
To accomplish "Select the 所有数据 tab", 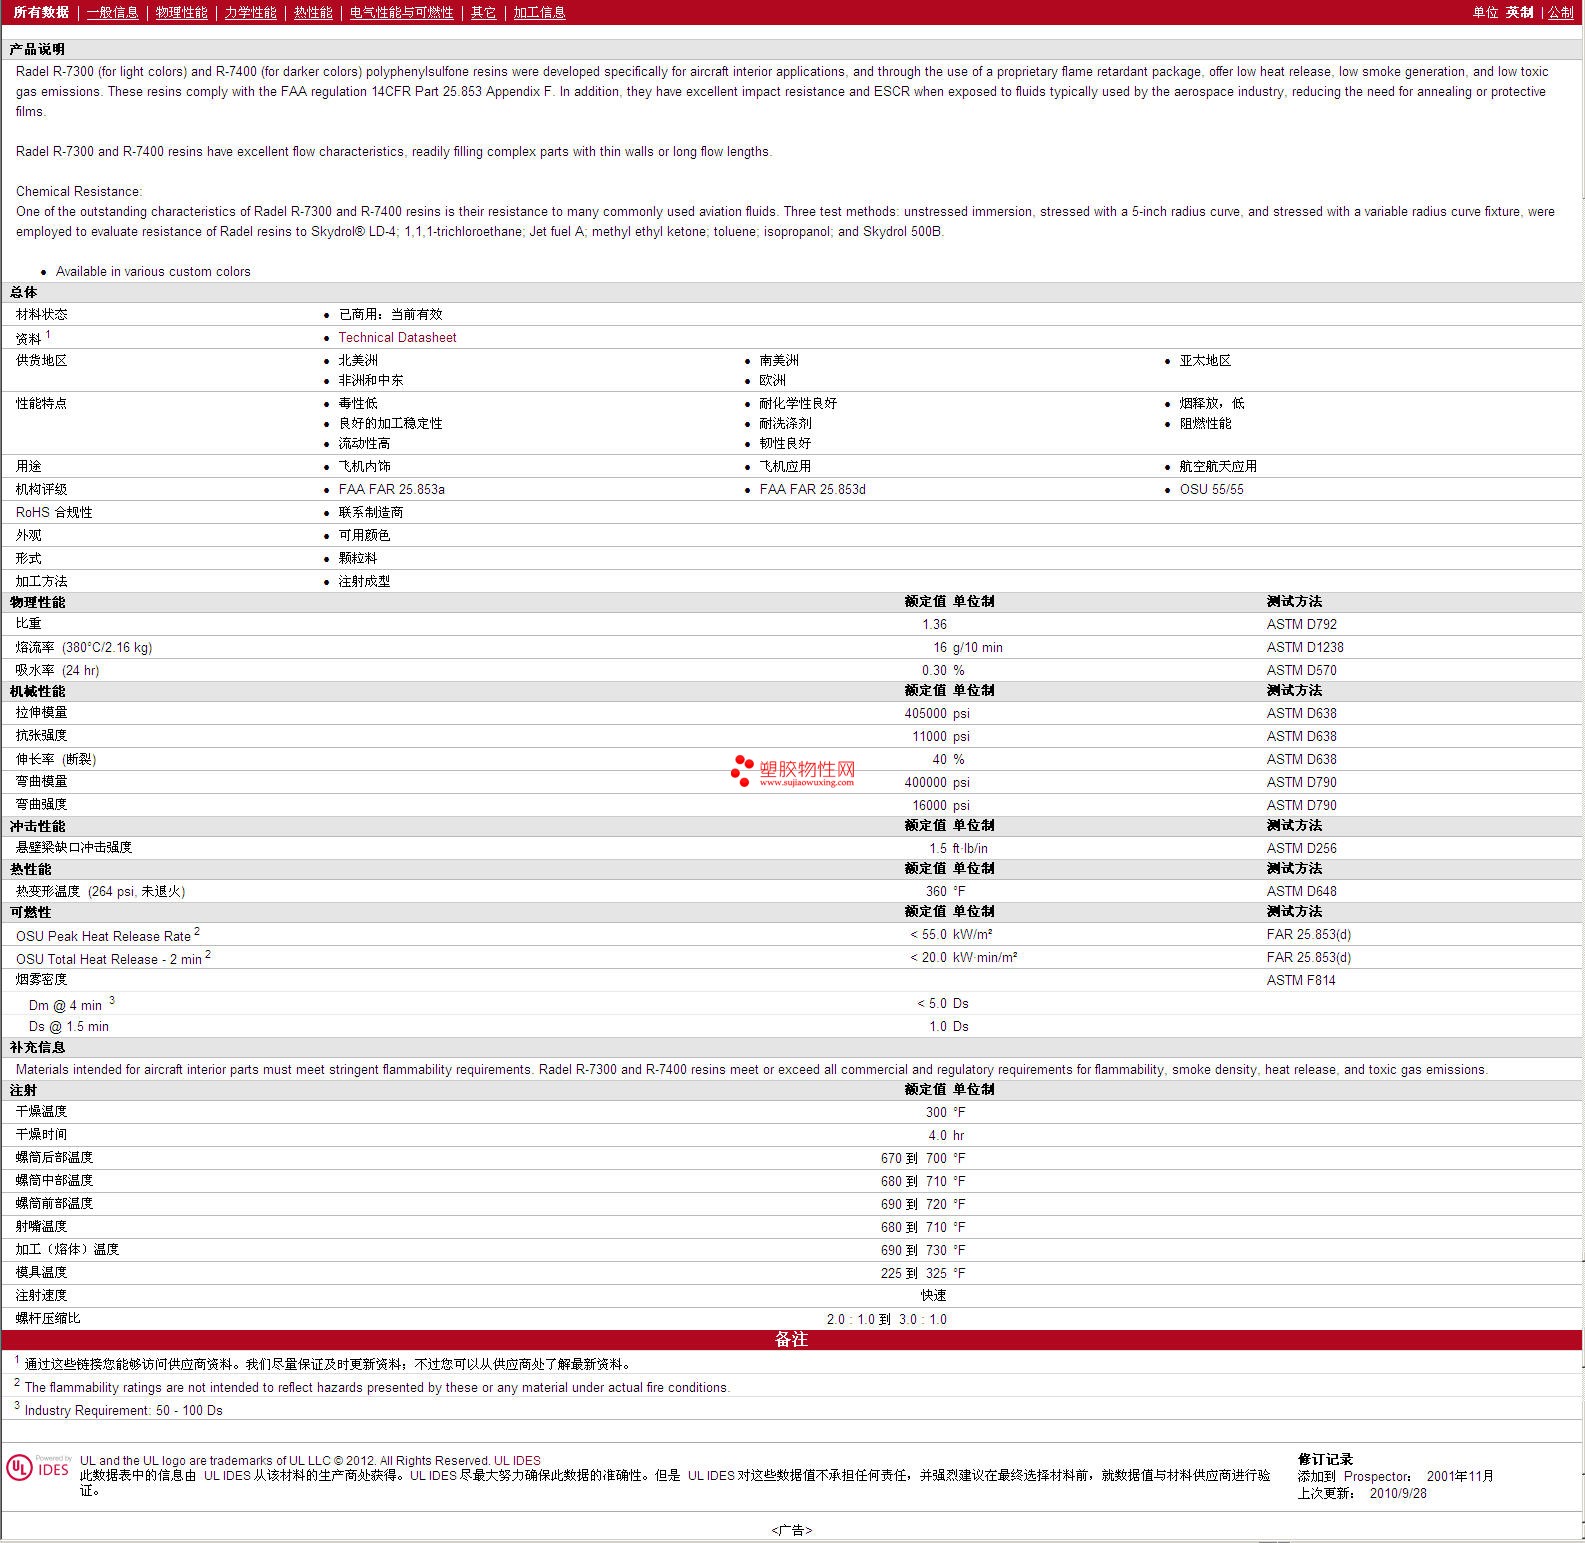I will 41,12.
